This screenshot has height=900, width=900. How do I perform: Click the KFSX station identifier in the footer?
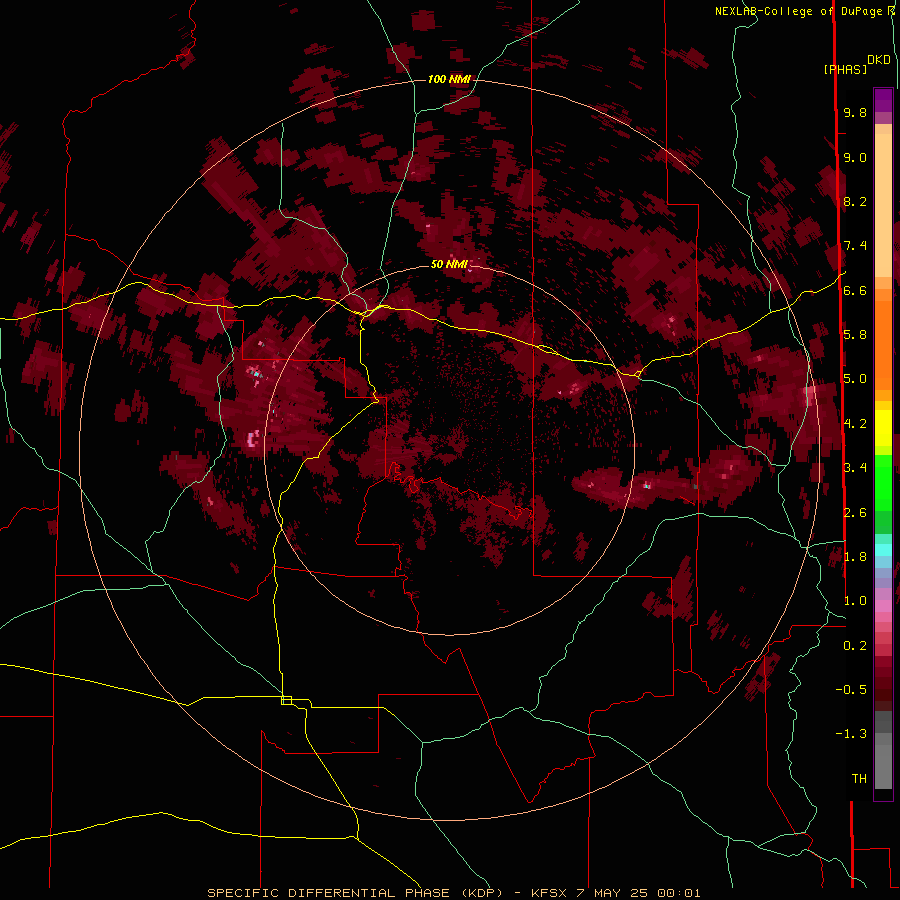point(549,893)
